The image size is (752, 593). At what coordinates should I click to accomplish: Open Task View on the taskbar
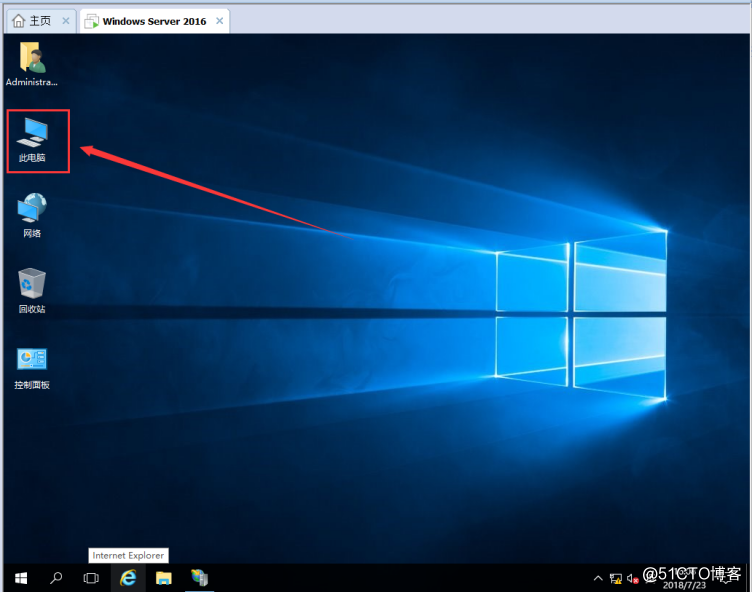click(91, 578)
